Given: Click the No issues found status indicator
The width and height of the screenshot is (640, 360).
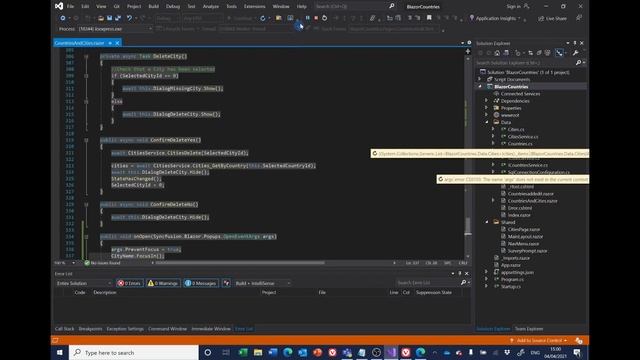Looking at the screenshot, I should tap(102, 263).
